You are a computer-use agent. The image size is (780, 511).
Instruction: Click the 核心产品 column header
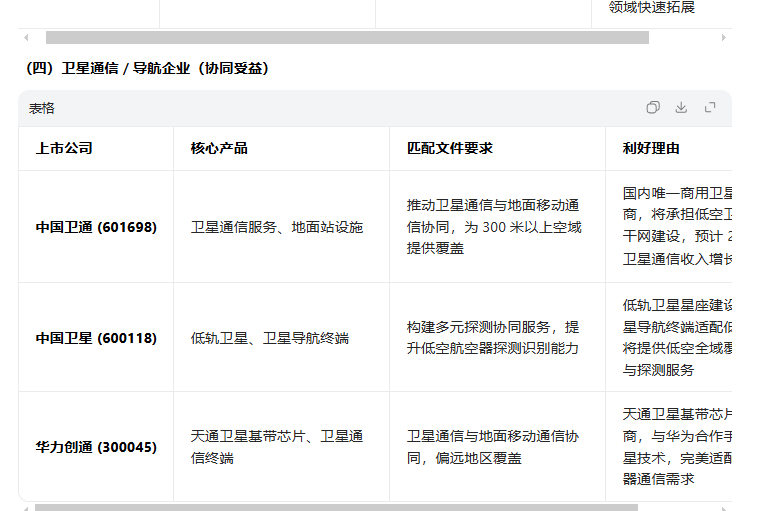pyautogui.click(x=282, y=148)
